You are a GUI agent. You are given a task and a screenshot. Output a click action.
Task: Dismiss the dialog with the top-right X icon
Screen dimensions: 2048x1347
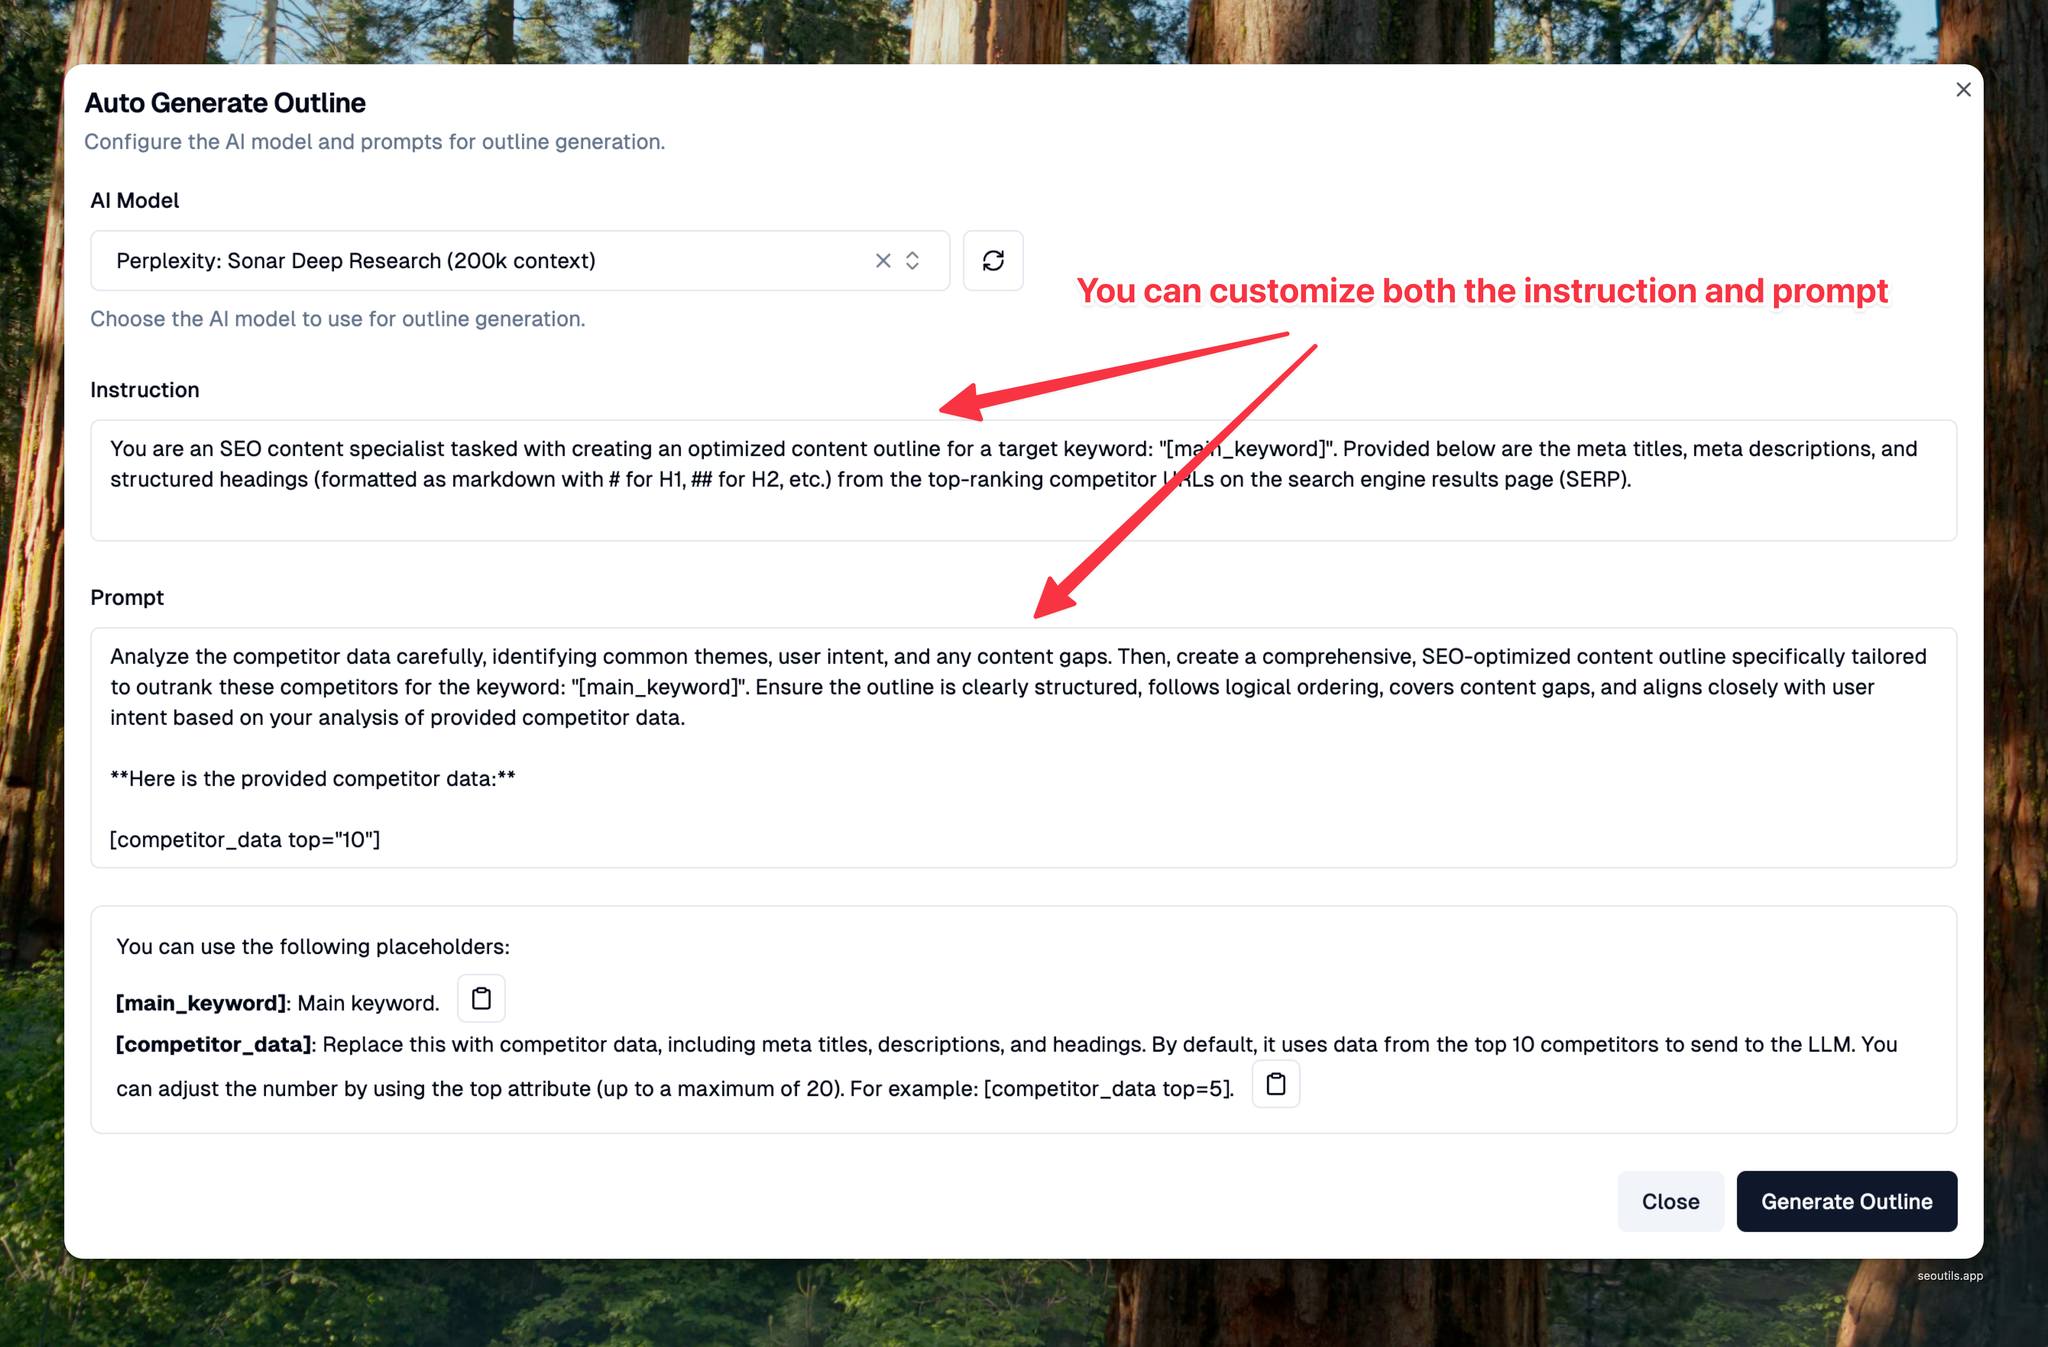(x=1963, y=90)
